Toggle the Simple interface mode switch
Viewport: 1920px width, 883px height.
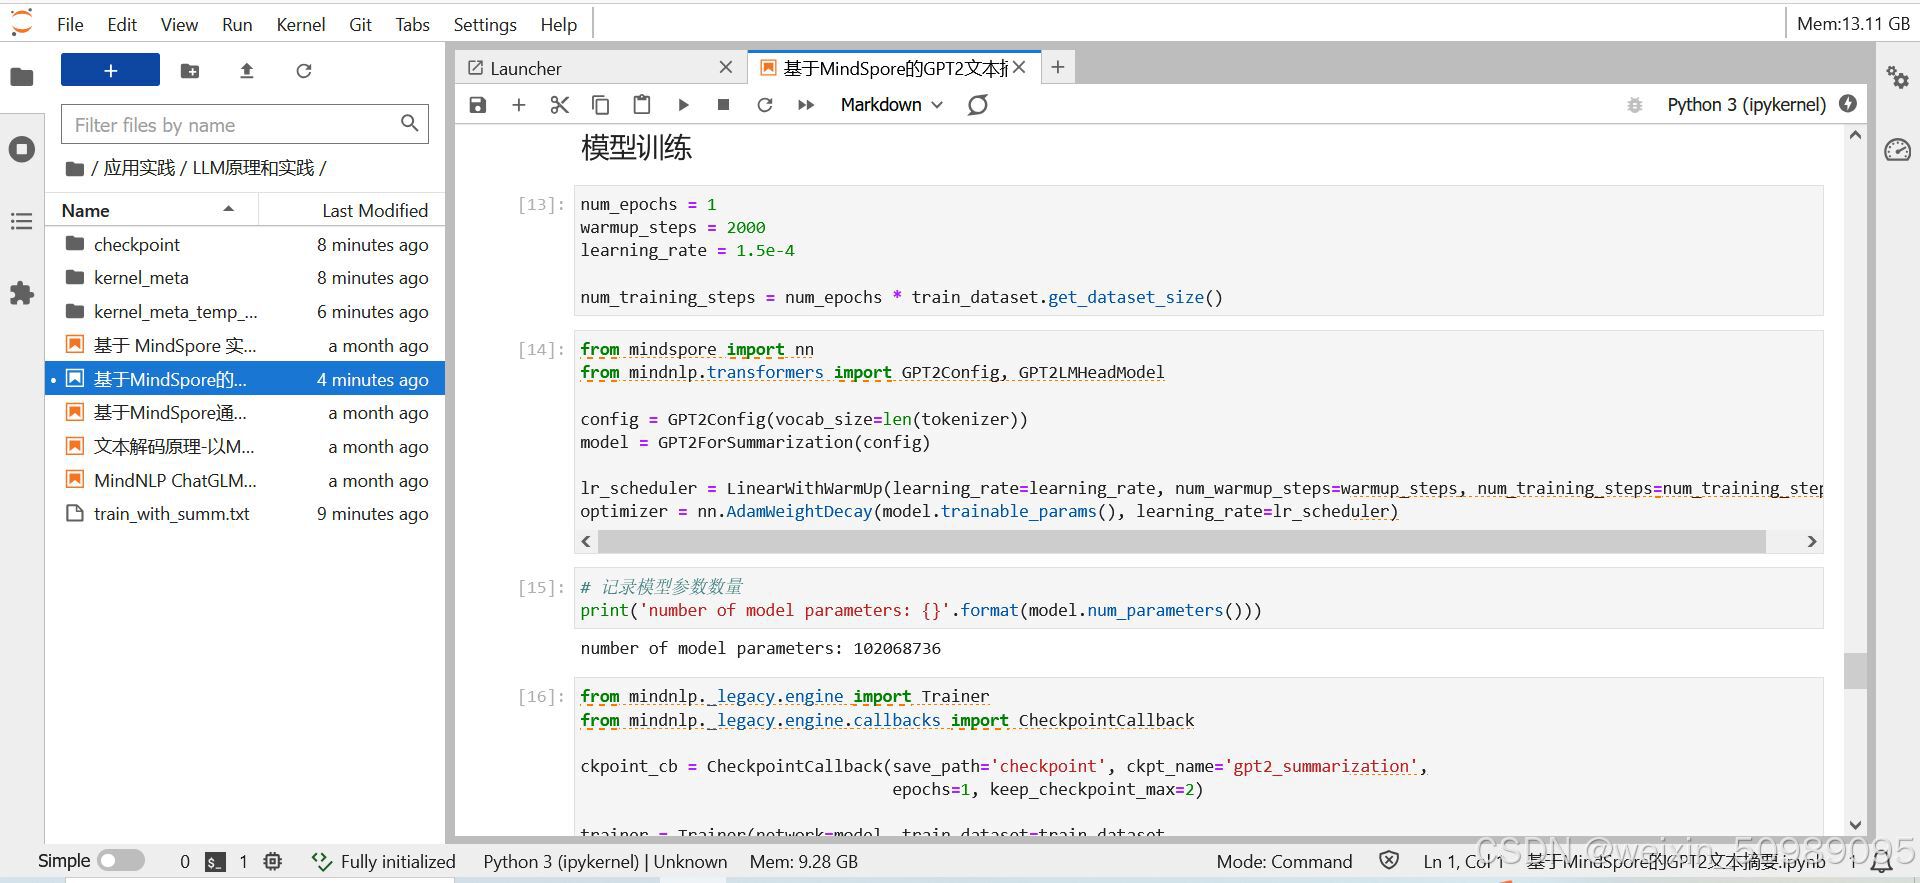121,861
